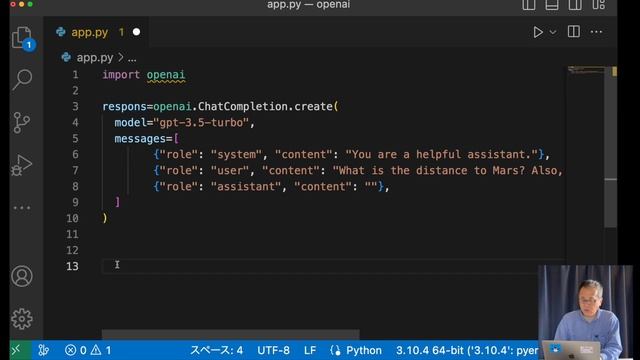The width and height of the screenshot is (640, 360).
Task: Run the Python file with play button
Action: click(538, 32)
